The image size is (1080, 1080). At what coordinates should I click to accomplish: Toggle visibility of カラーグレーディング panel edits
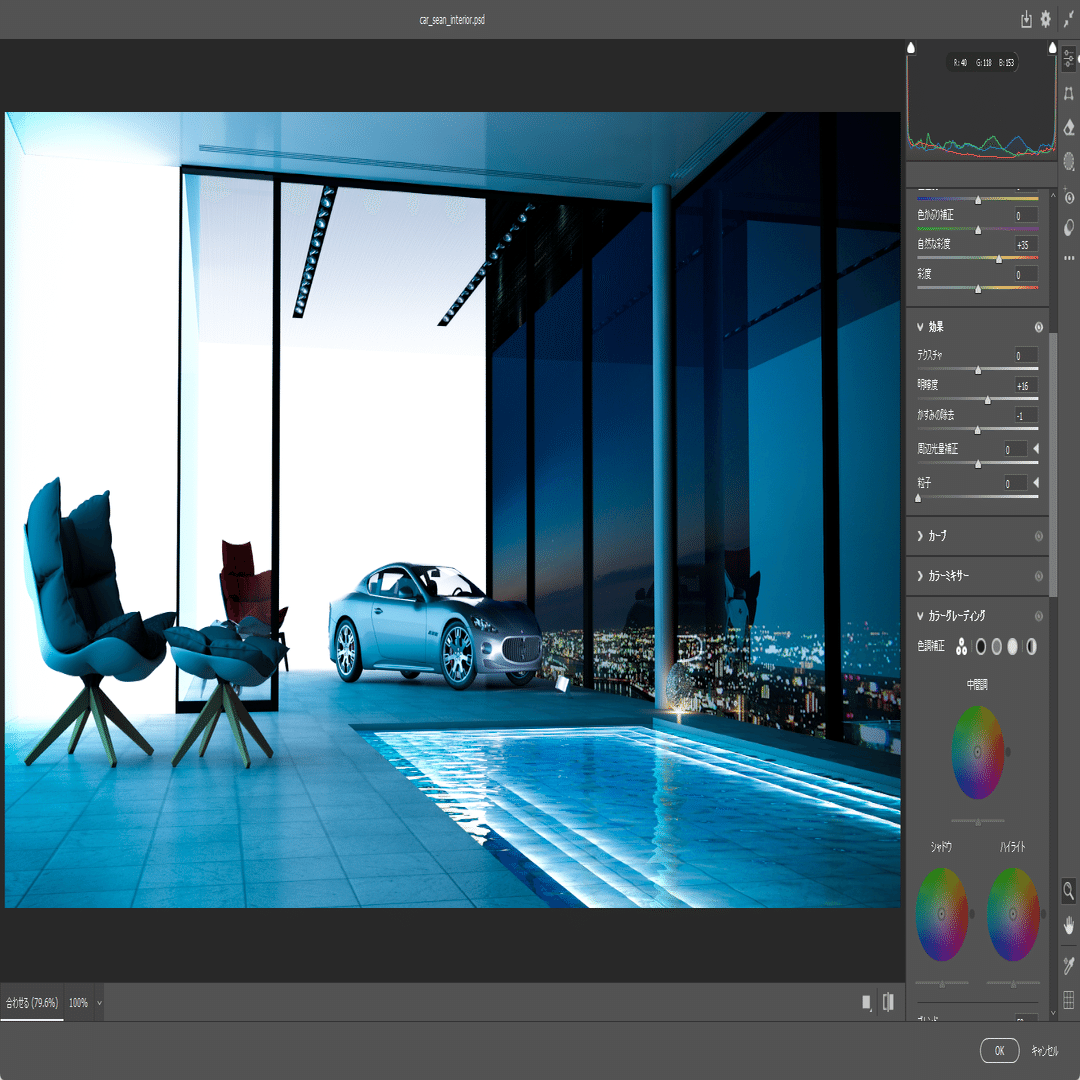(1039, 616)
